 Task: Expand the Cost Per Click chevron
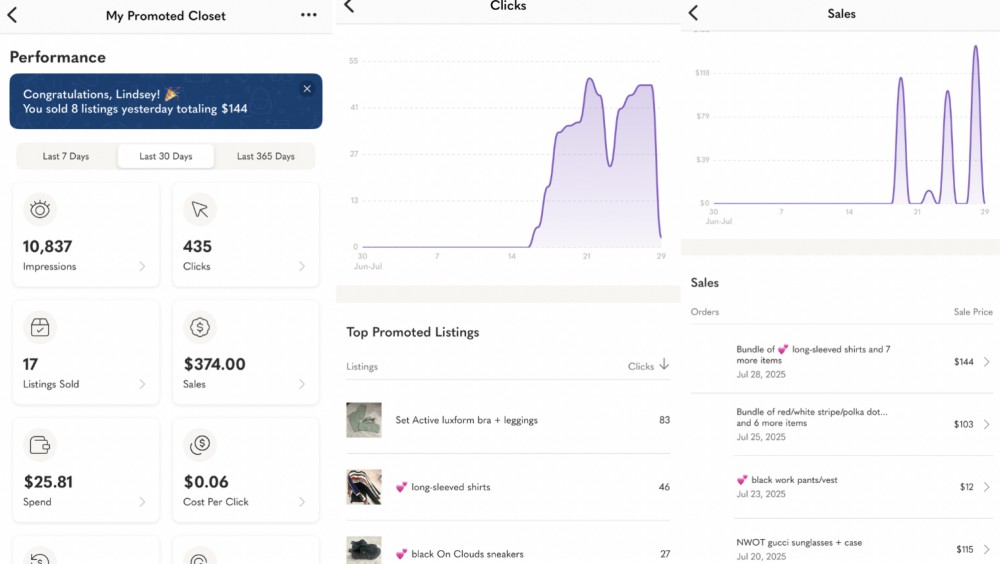coord(302,502)
